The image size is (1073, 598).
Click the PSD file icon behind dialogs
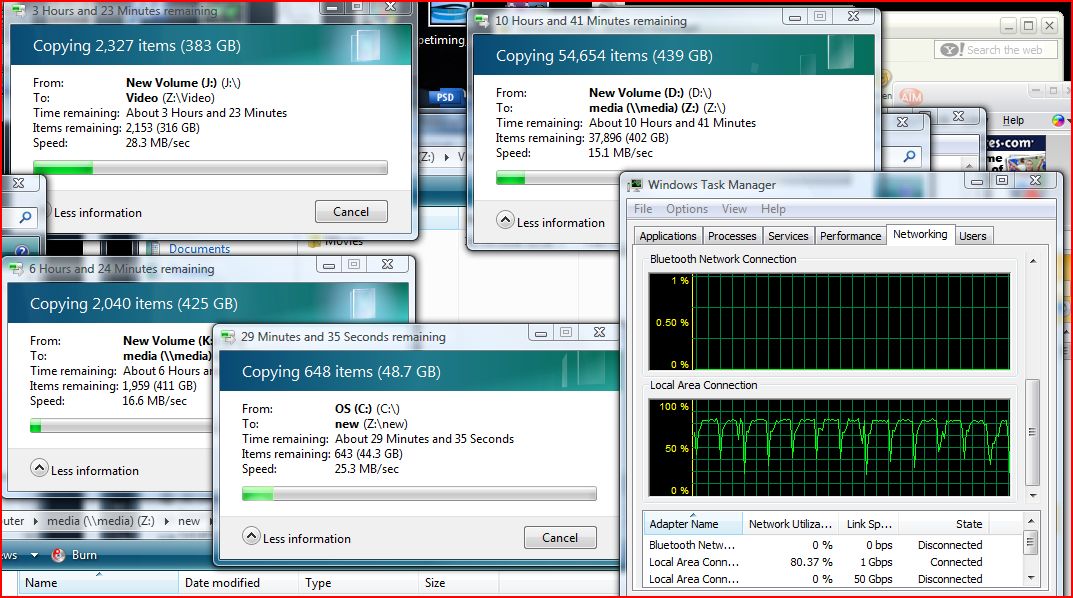point(445,97)
